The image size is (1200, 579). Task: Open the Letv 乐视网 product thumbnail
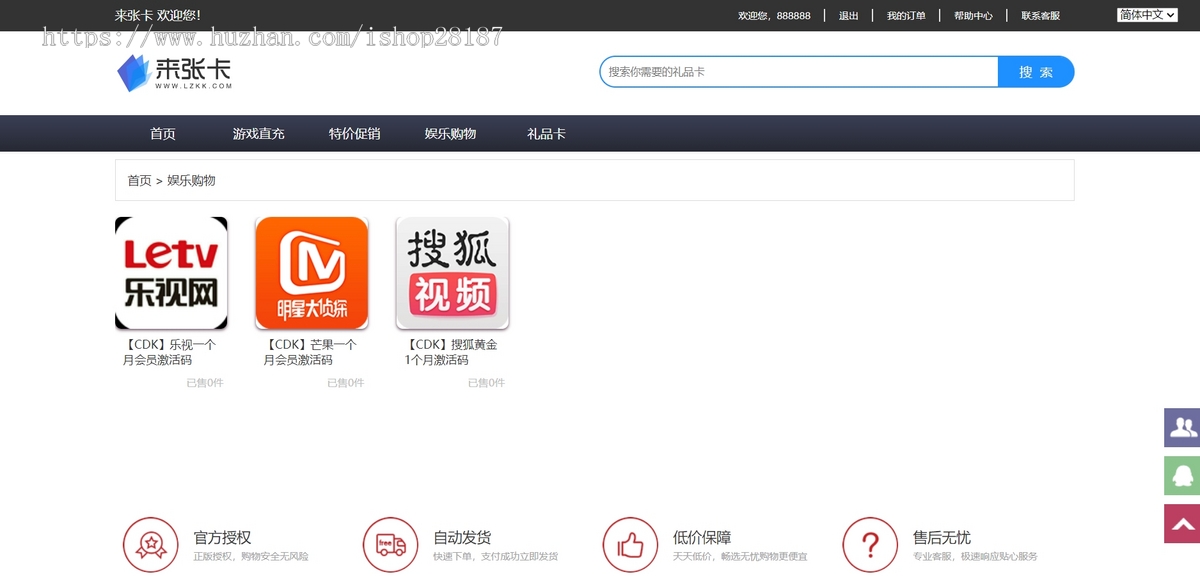171,273
